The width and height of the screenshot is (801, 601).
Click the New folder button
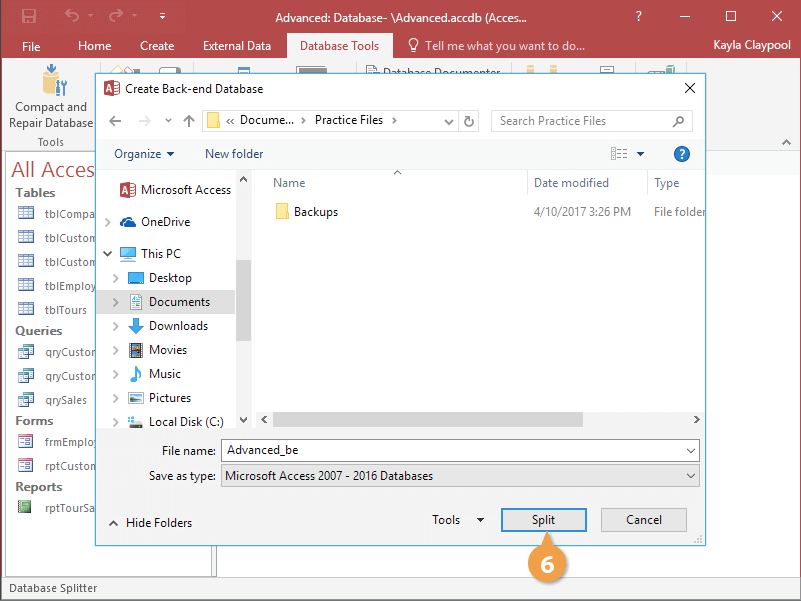[234, 154]
